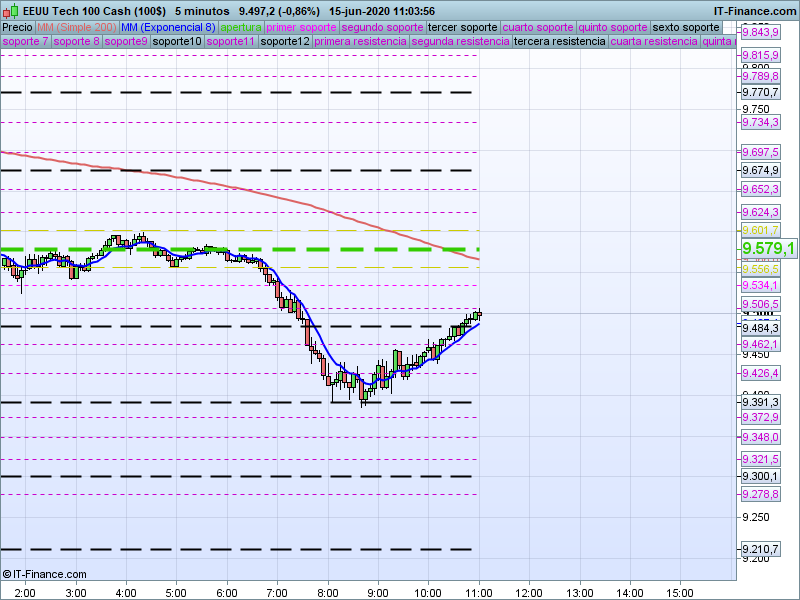Click the 8:00 mark on time axis

coord(327,592)
